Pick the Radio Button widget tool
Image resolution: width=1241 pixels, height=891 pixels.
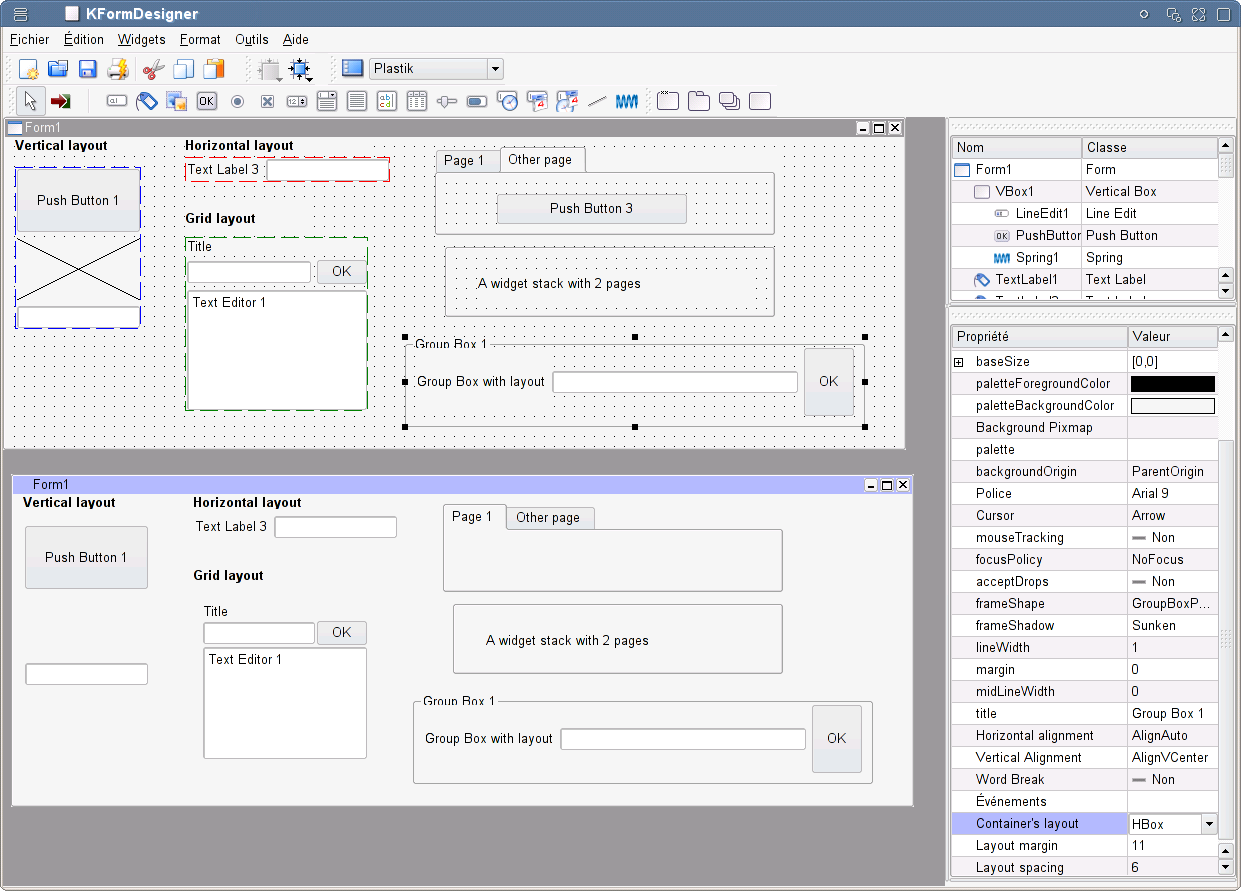(237, 101)
